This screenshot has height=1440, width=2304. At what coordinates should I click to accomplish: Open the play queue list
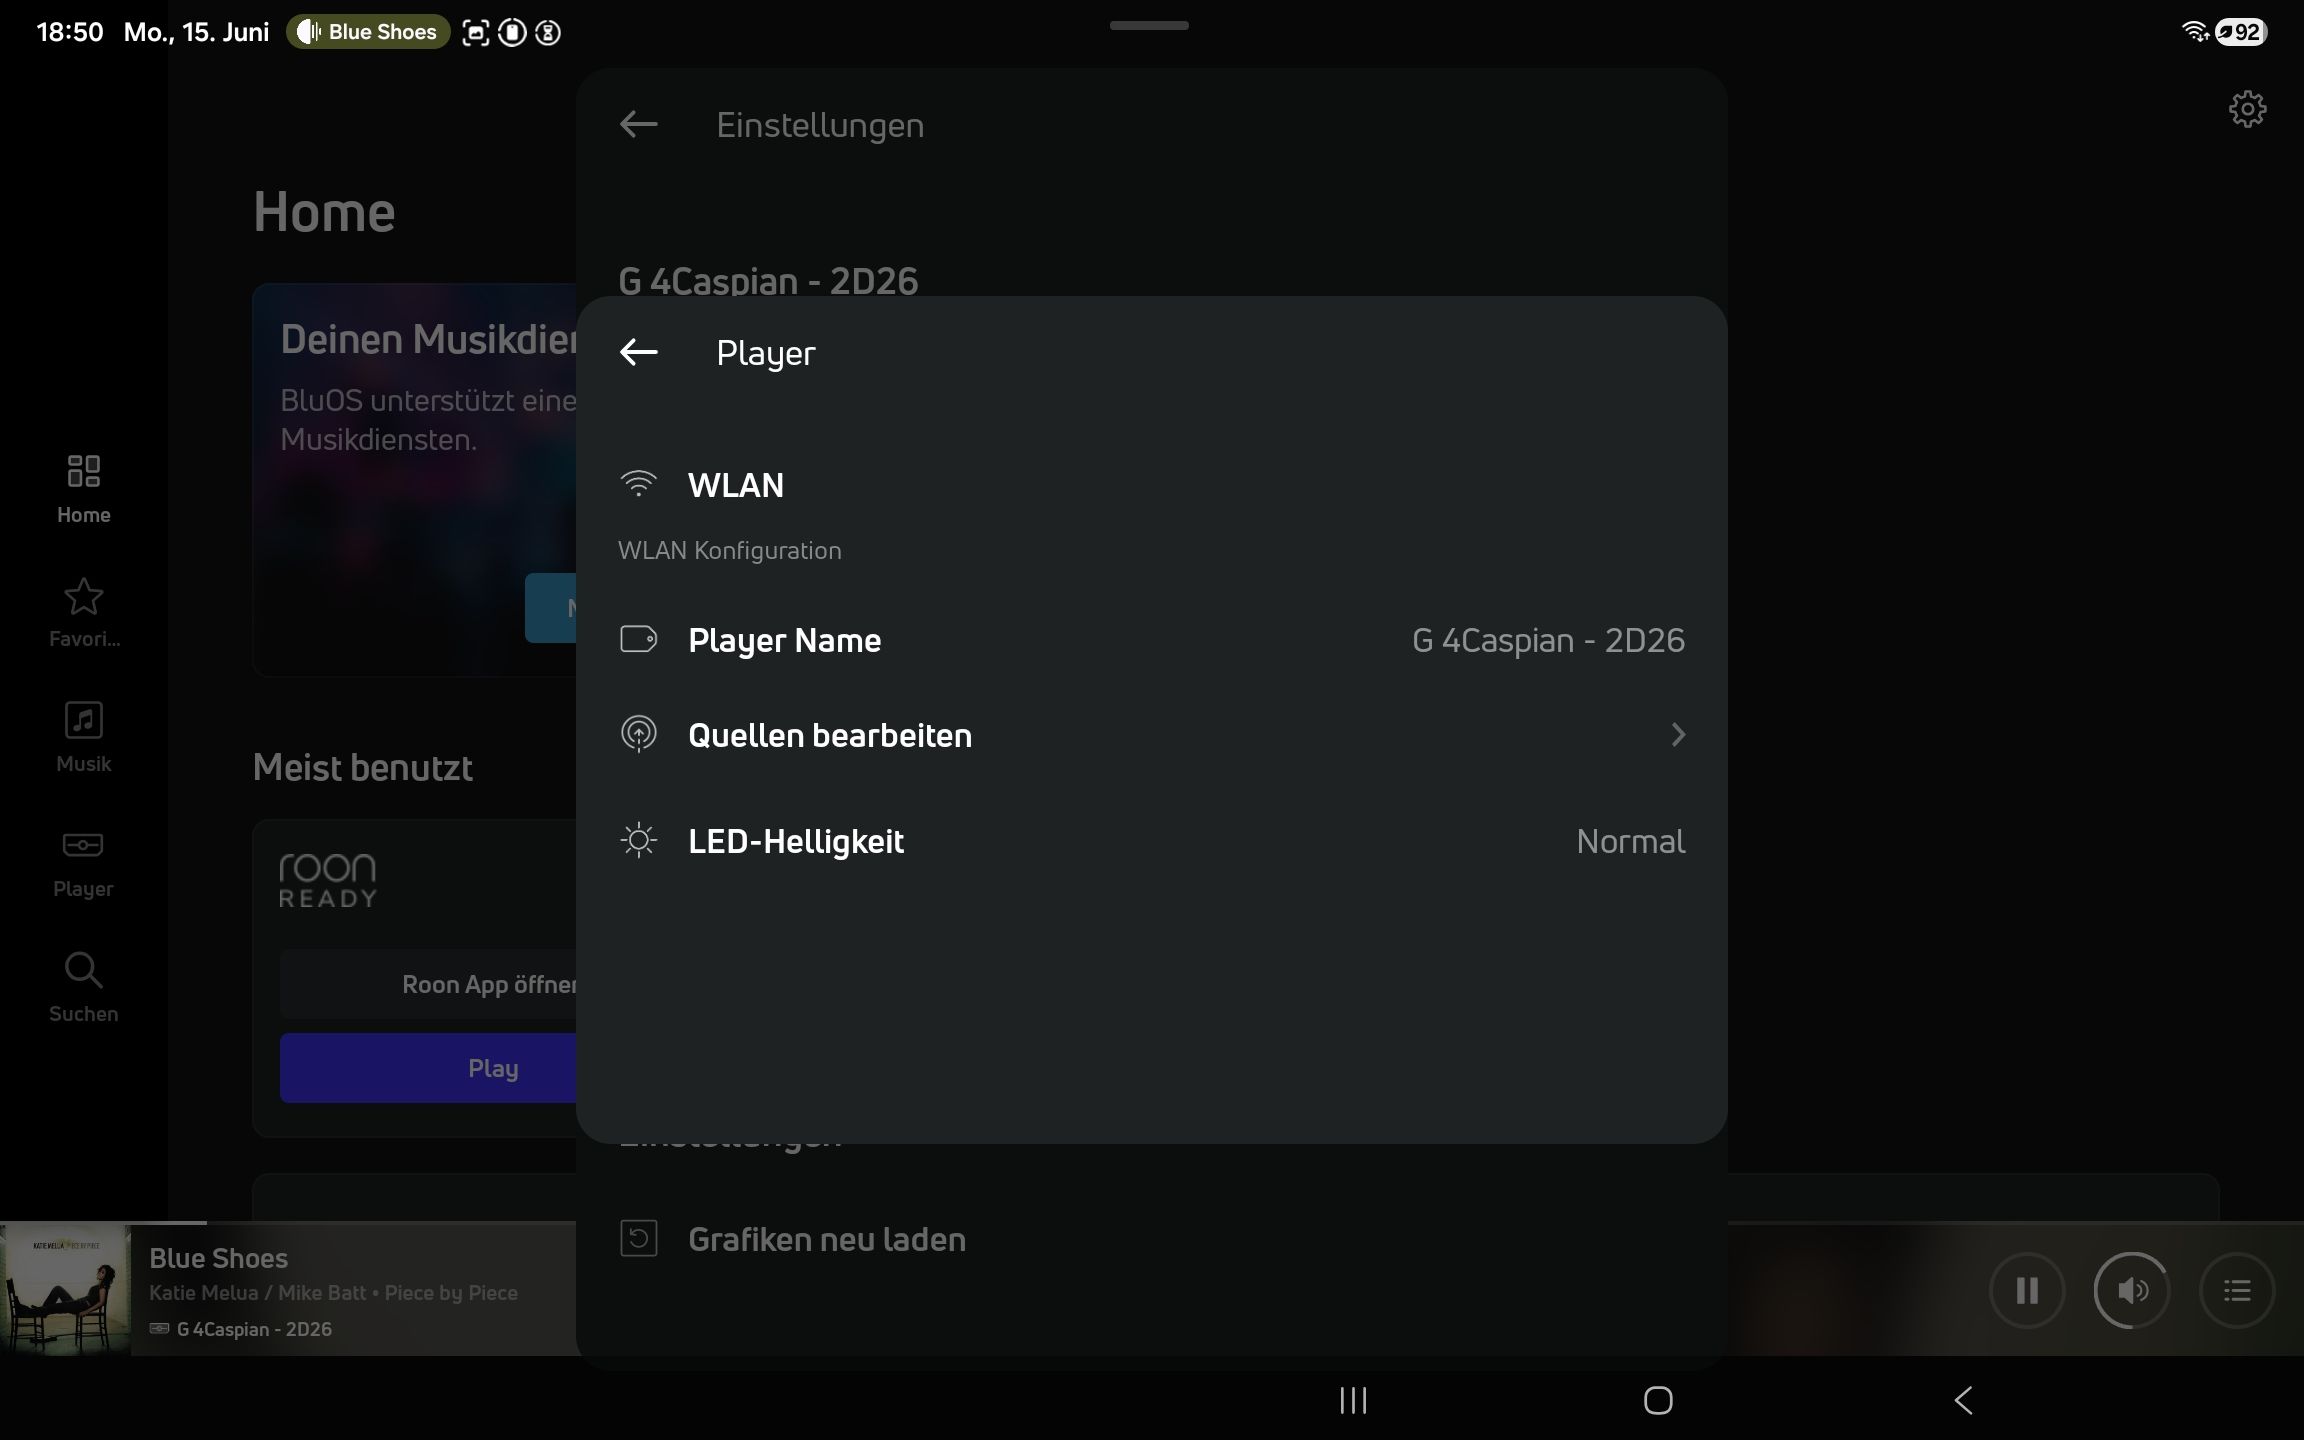click(2237, 1290)
